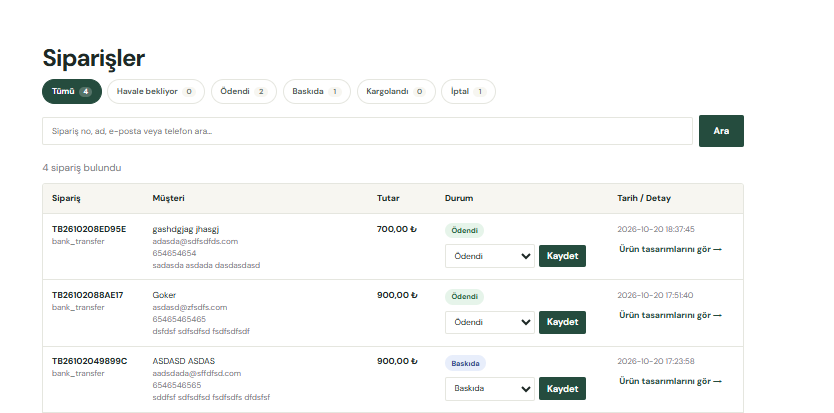Click the Tutar column header

point(388,199)
